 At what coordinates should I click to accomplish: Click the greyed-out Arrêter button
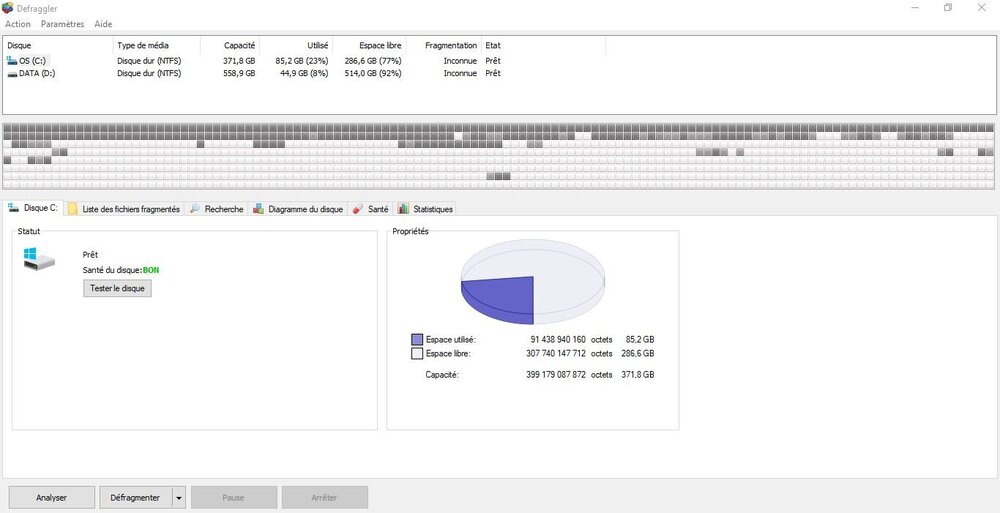(325, 498)
